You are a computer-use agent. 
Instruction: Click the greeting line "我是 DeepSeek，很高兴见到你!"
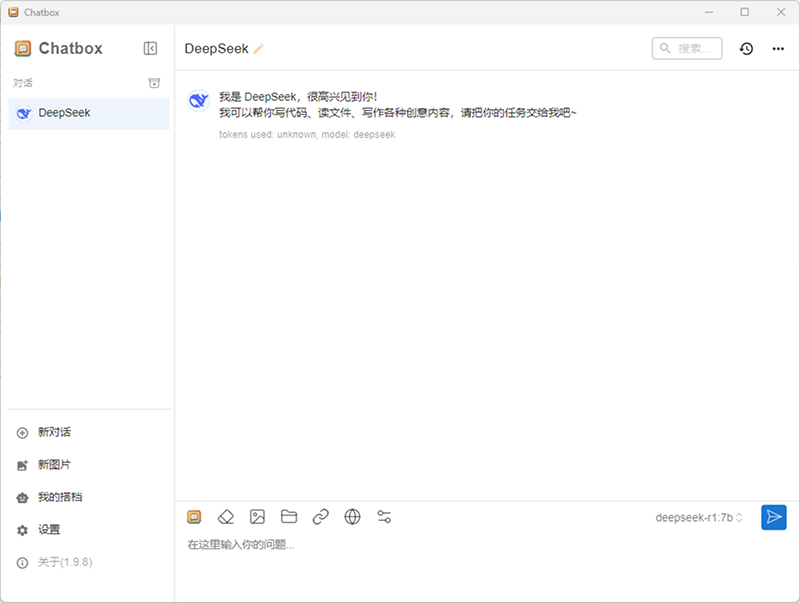point(298,96)
